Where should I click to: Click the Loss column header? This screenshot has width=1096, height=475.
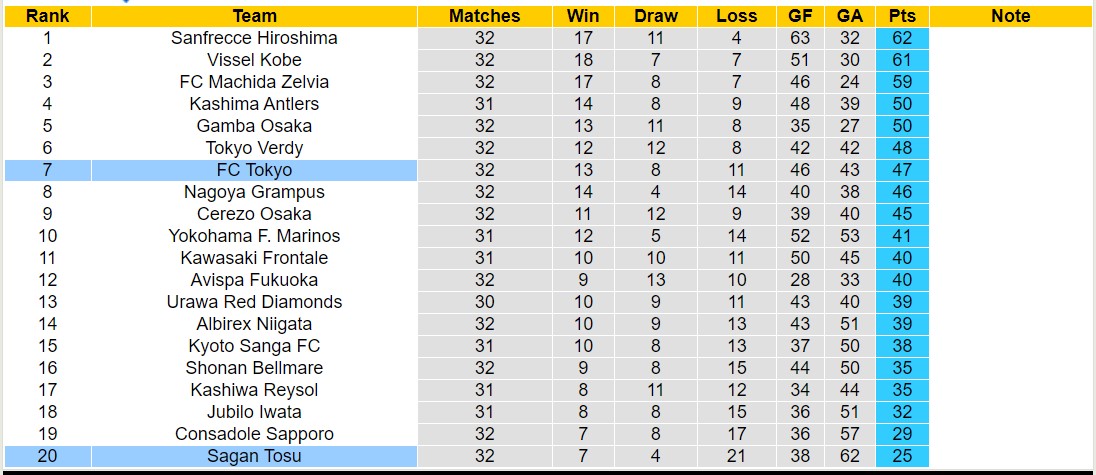[x=737, y=16]
